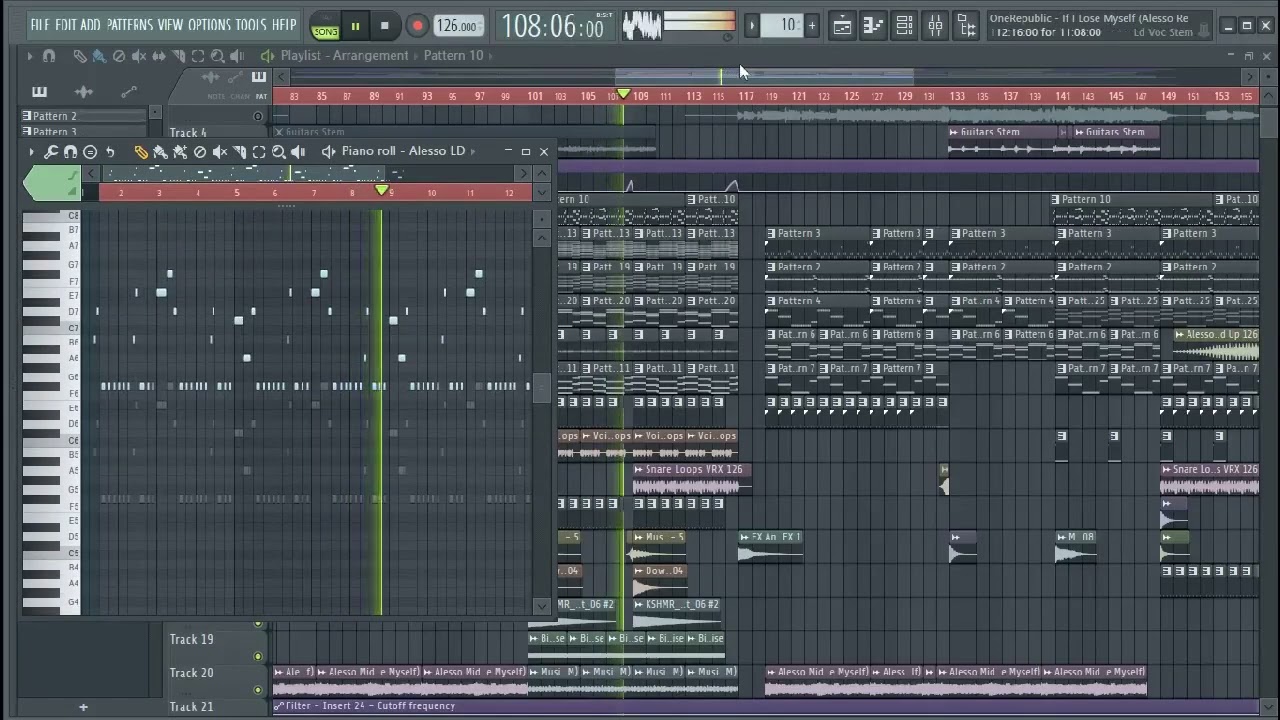Toggle Piano roll snap magnet
This screenshot has height=720, width=1280.
[x=70, y=152]
